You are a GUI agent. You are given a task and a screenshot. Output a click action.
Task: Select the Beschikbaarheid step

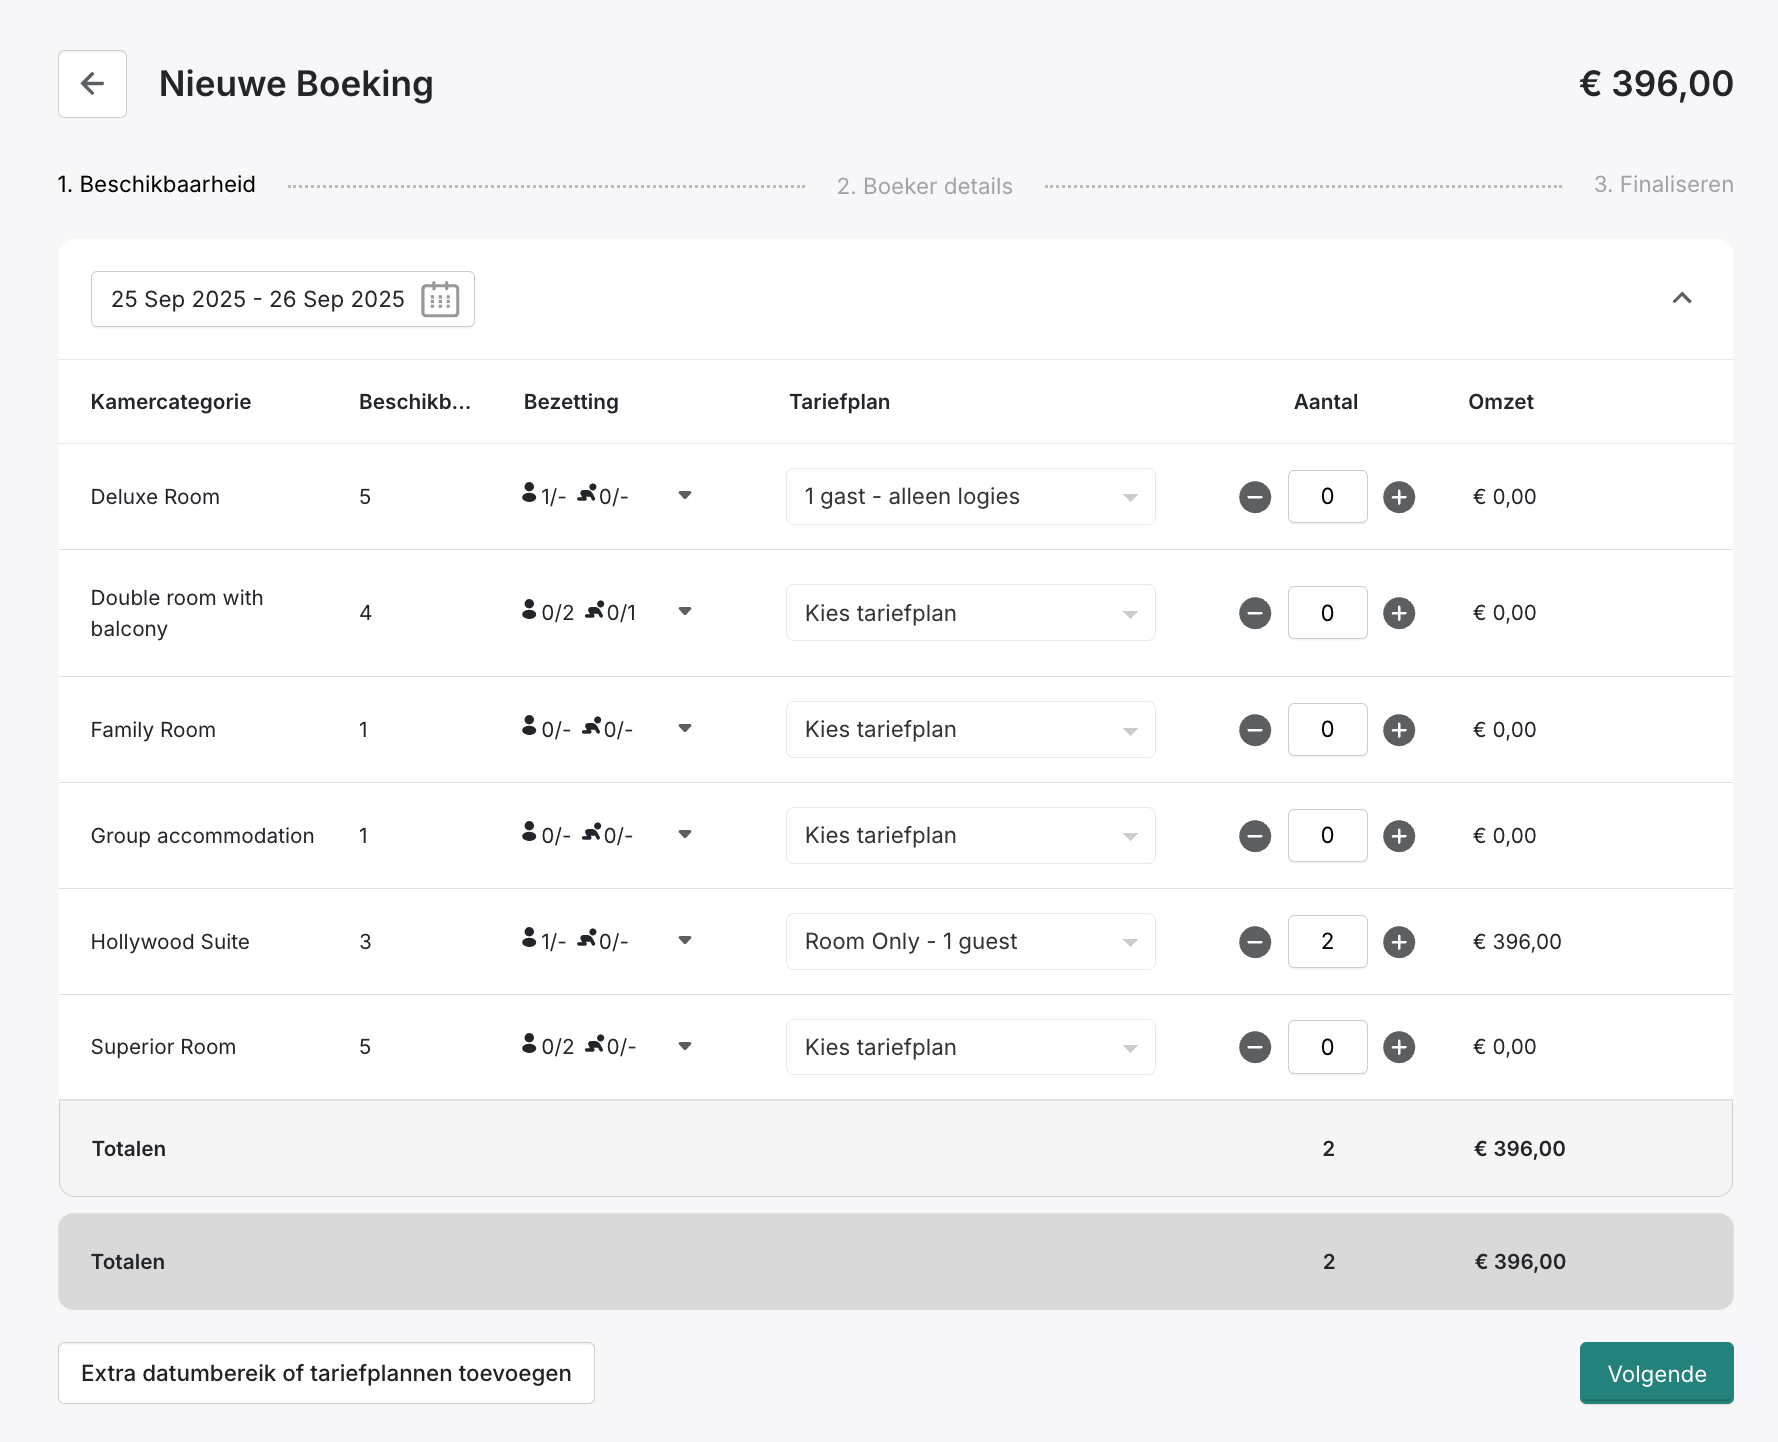point(157,185)
